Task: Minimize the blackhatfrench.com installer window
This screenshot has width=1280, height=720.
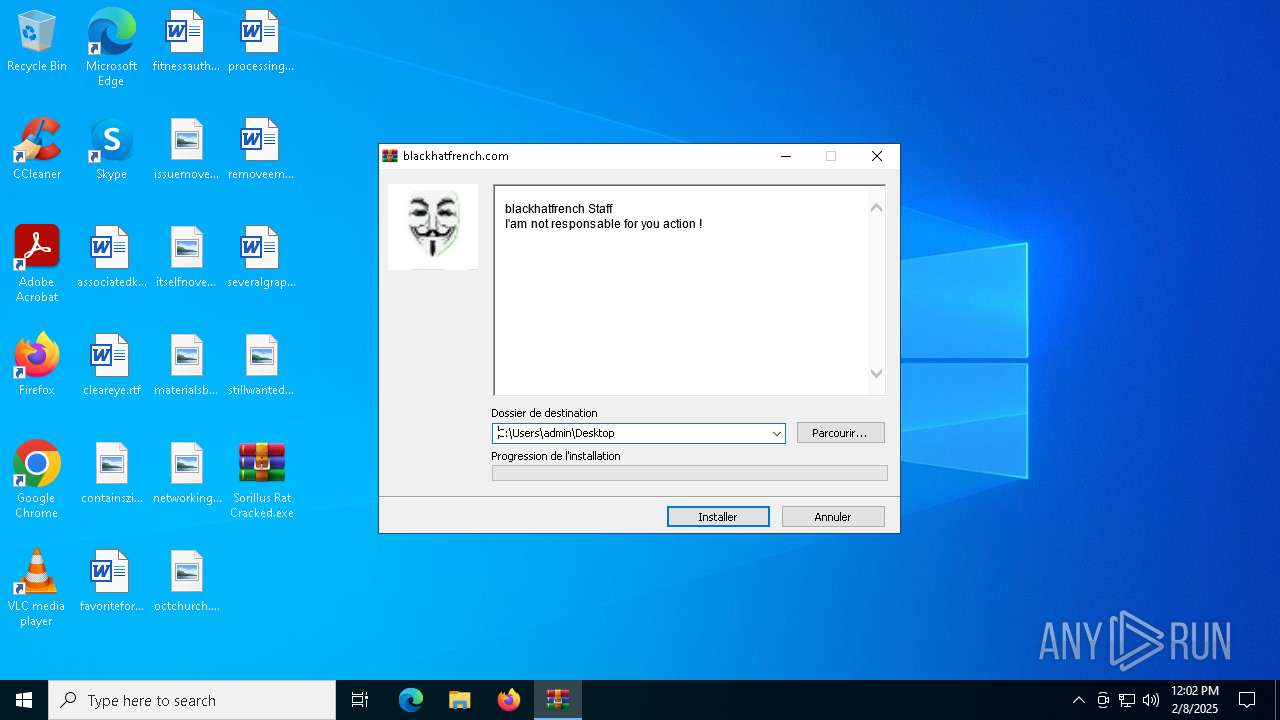Action: (786, 156)
